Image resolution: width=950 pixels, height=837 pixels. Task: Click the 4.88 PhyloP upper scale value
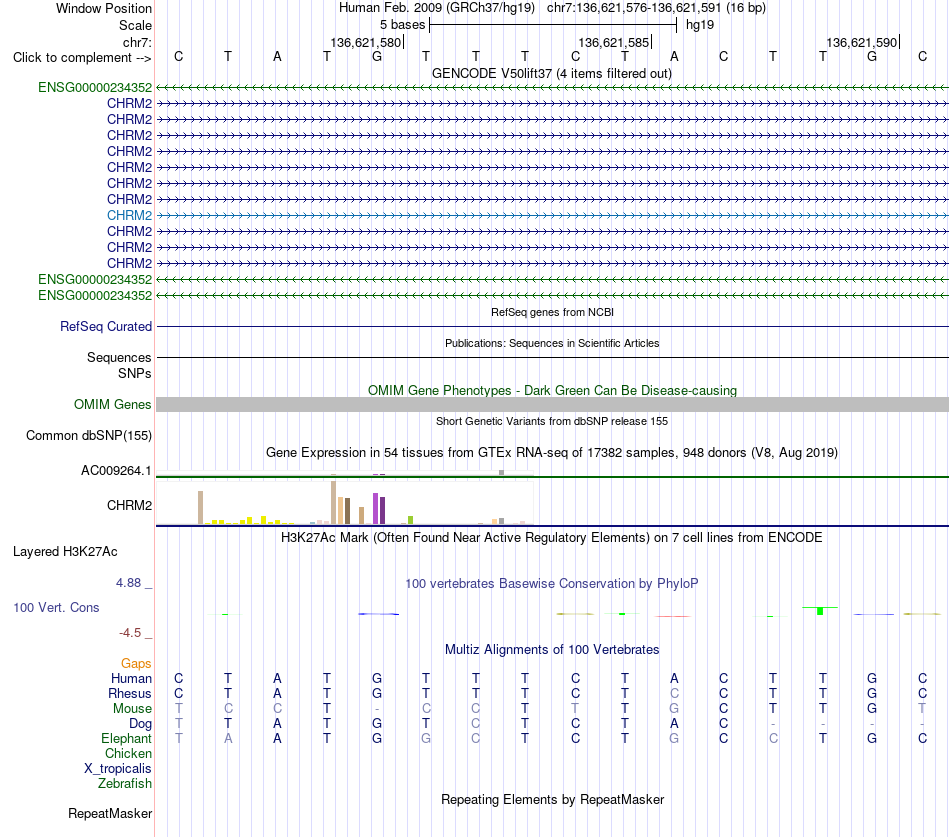click(128, 582)
